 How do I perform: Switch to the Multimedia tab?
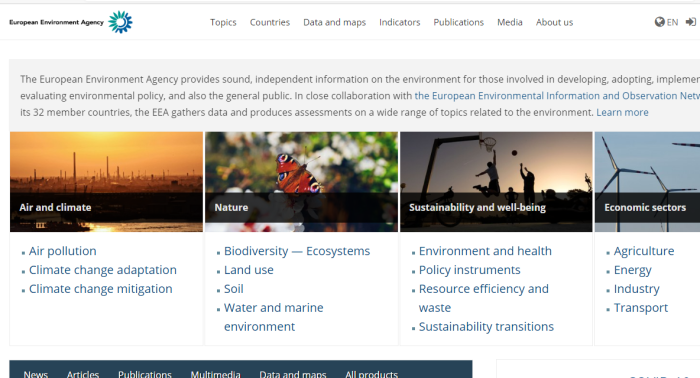click(x=216, y=374)
